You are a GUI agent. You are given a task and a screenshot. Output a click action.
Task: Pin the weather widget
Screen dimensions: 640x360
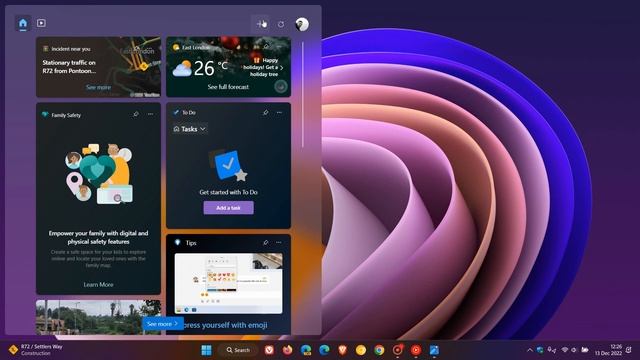[x=266, y=47]
